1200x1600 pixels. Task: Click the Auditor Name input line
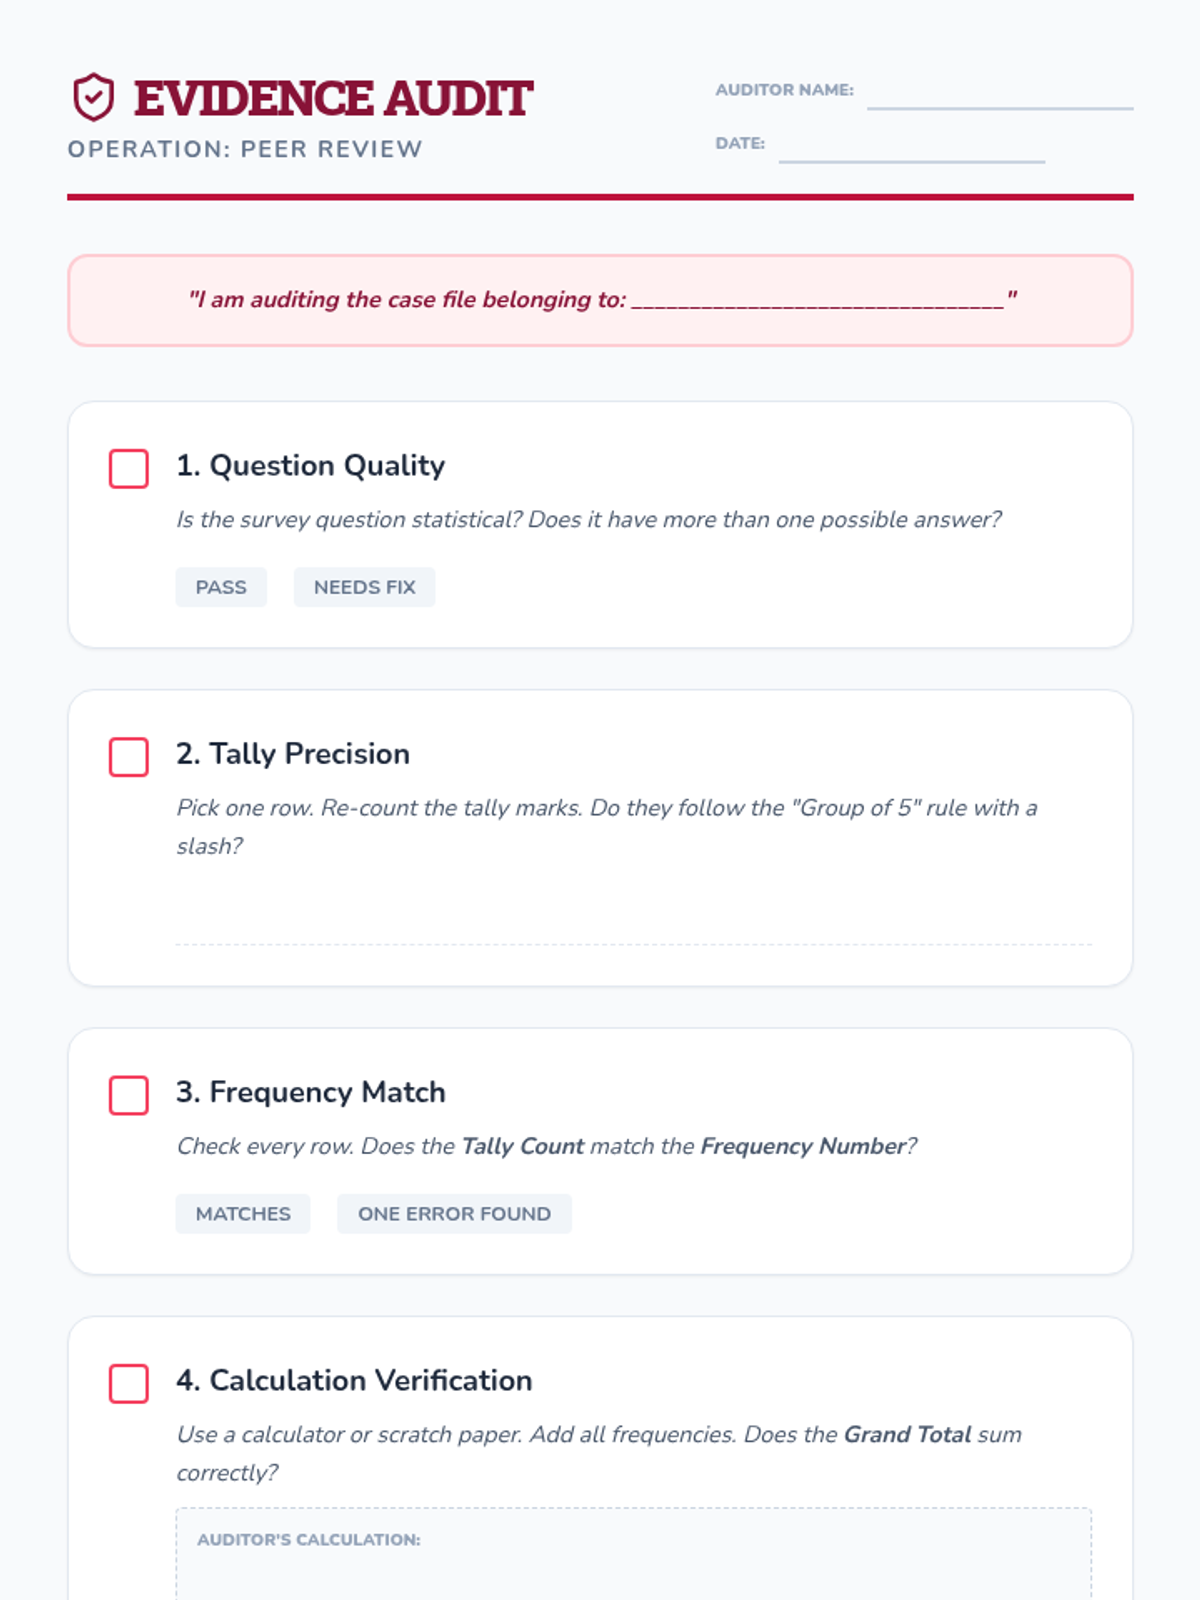click(999, 95)
